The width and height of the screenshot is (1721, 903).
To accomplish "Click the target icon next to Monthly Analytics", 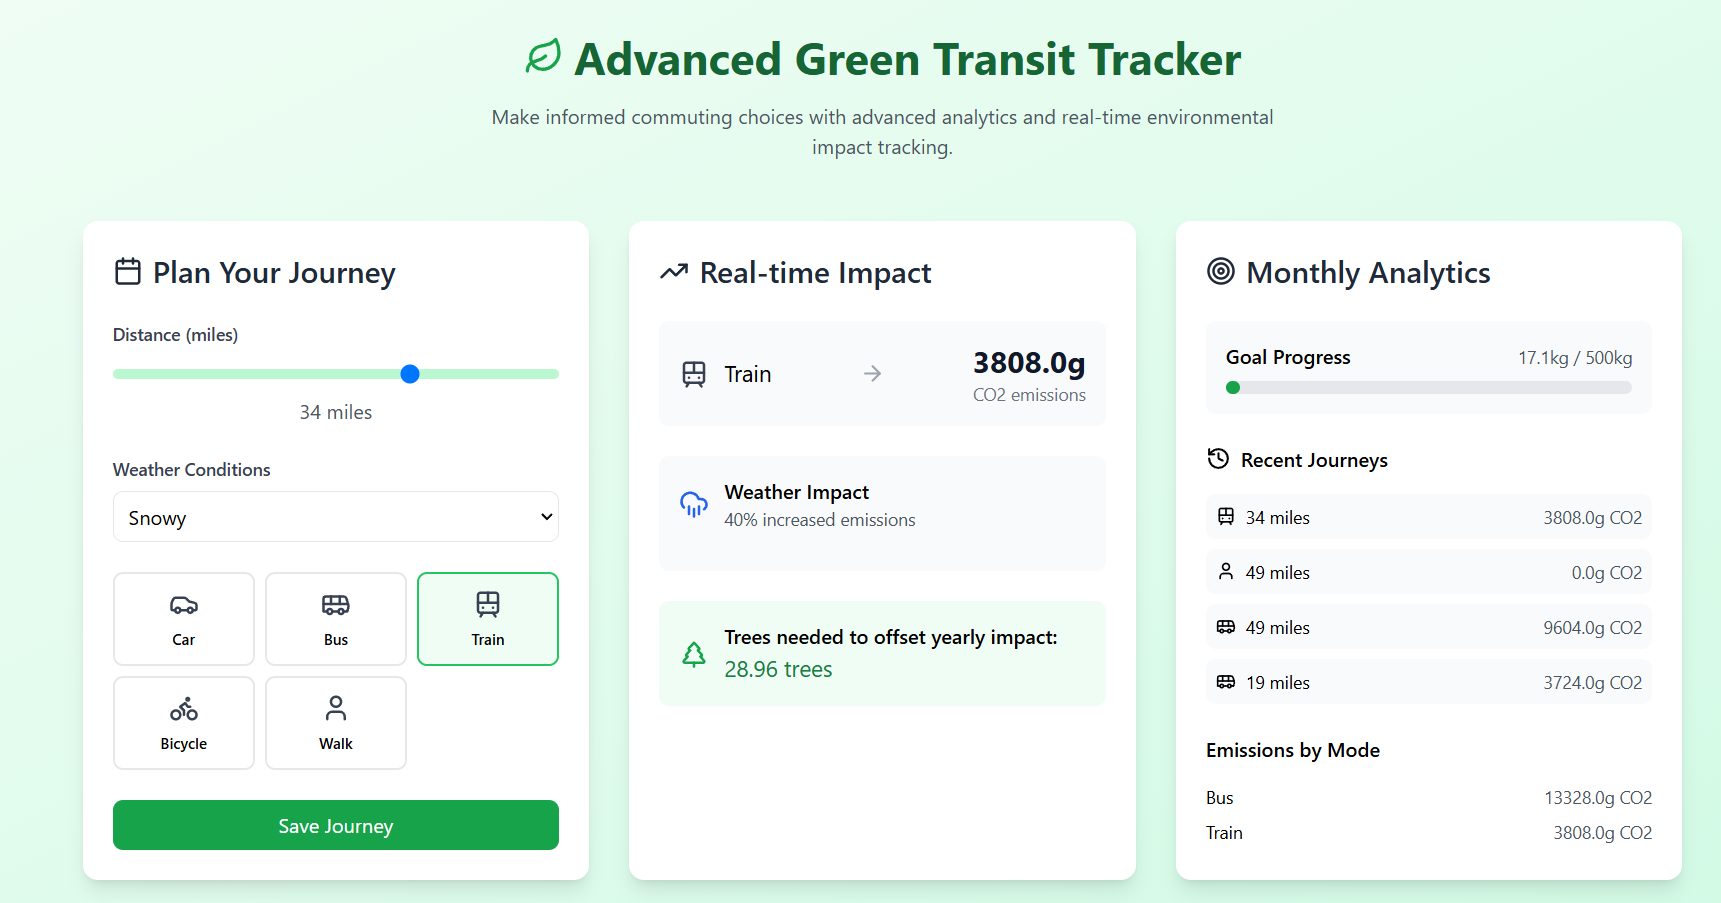I will coord(1220,271).
